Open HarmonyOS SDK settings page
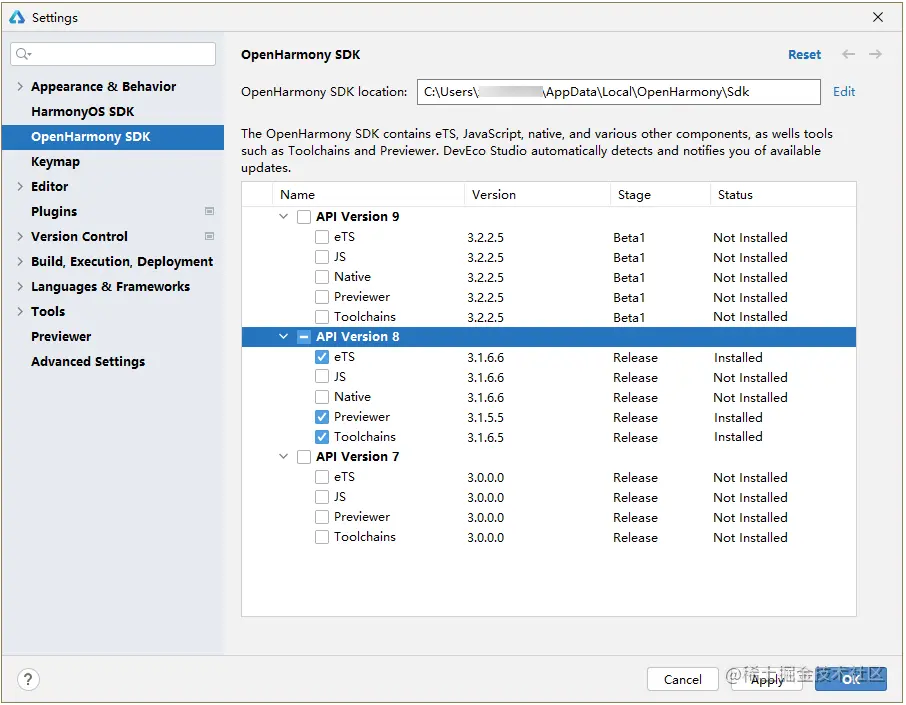The height and width of the screenshot is (705, 906). click(x=83, y=112)
